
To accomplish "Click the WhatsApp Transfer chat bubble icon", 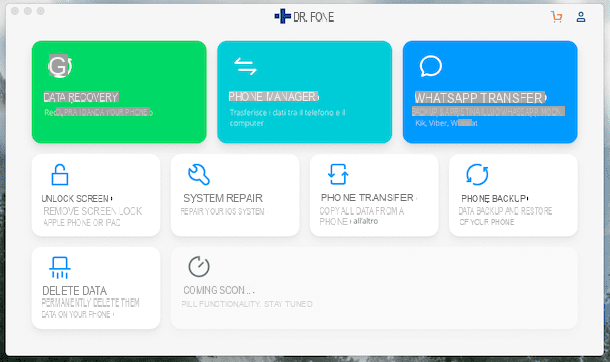I will (x=431, y=66).
